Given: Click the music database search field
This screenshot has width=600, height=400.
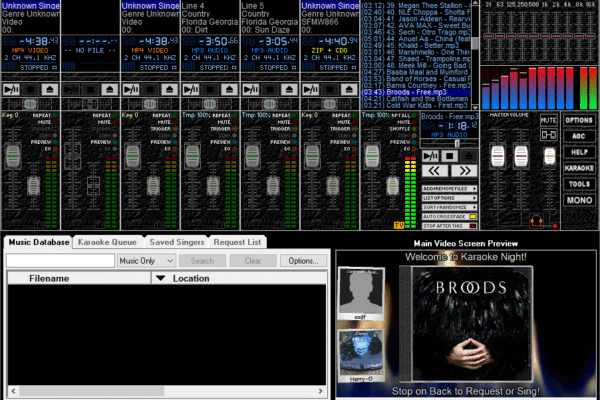Looking at the screenshot, I should point(60,261).
